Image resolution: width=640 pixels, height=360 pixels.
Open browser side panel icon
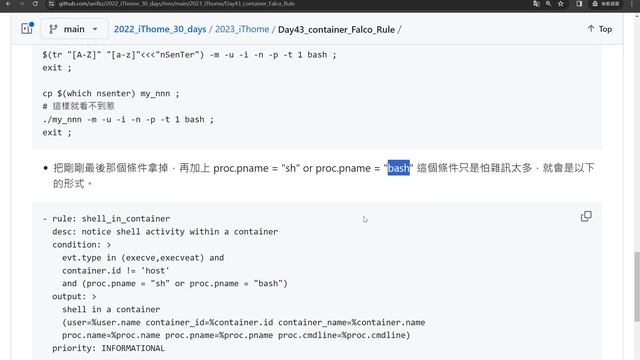click(x=579, y=4)
